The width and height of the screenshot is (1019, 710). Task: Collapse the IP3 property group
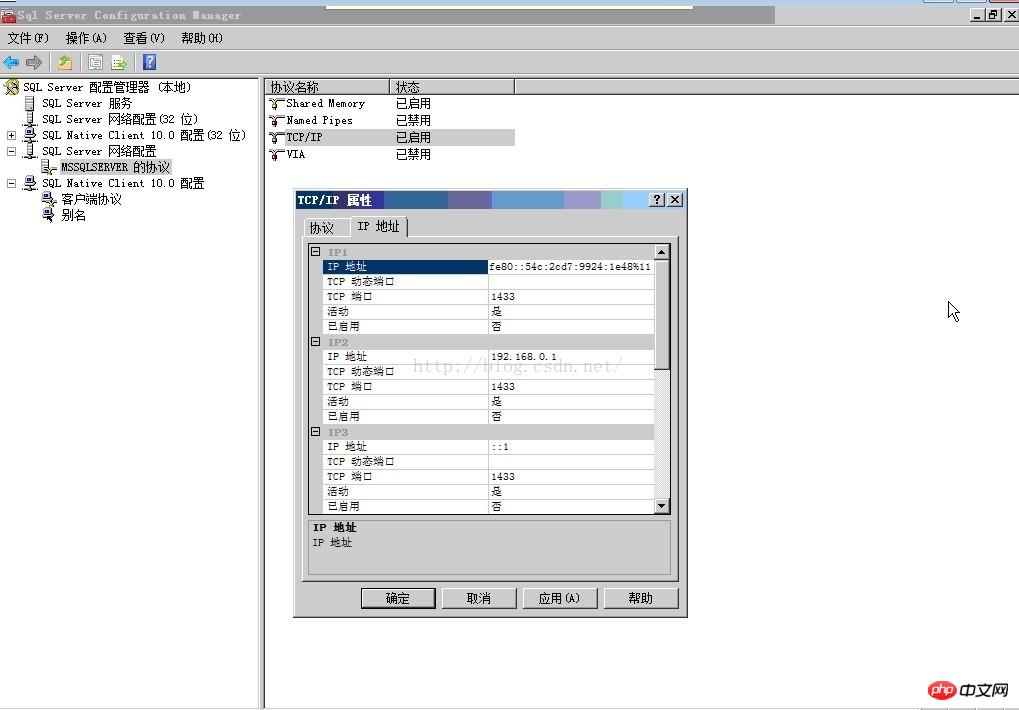tap(315, 431)
